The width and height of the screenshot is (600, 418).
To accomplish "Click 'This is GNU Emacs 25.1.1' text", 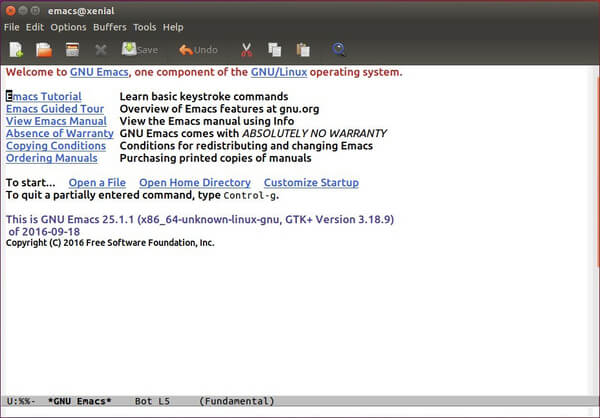I will (70, 219).
